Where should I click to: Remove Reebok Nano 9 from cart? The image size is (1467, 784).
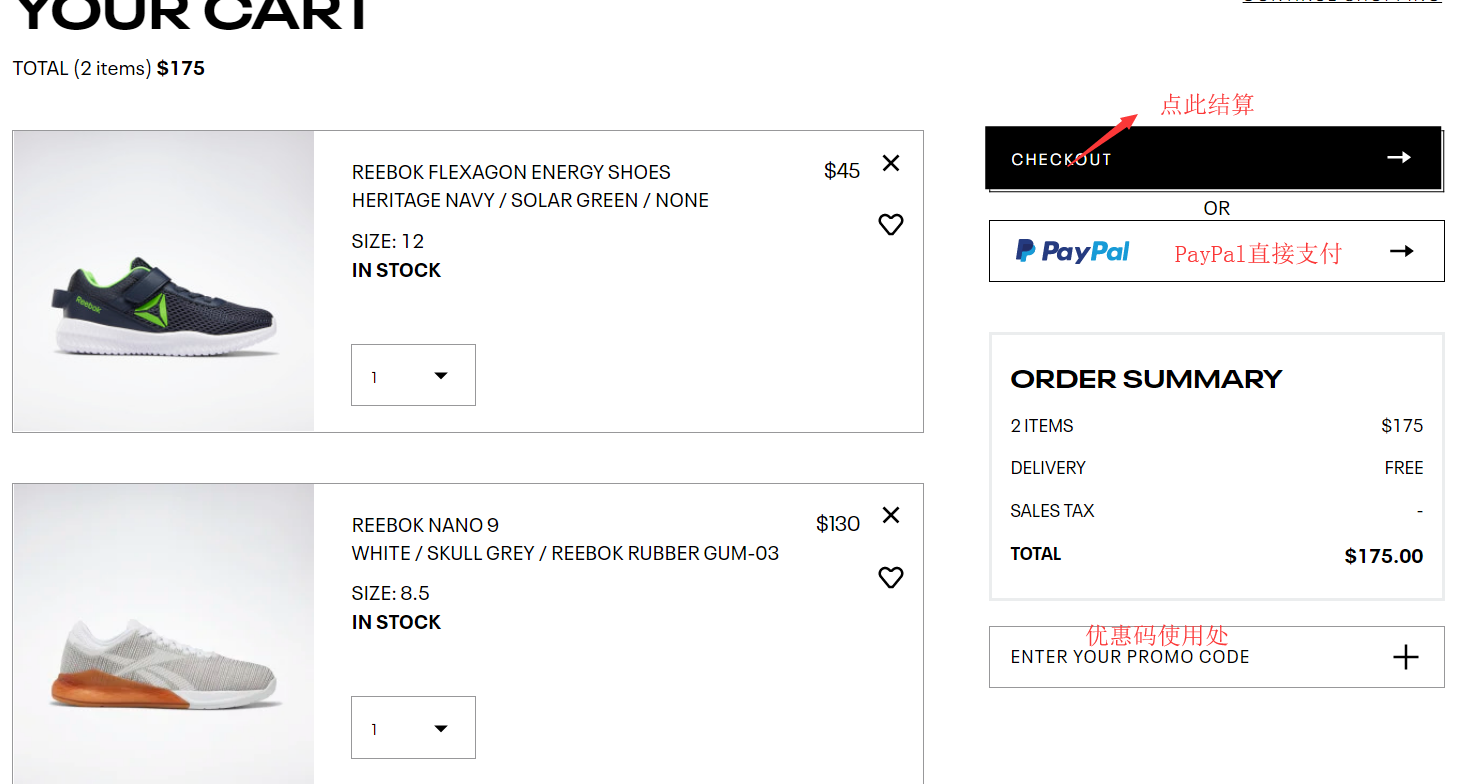891,515
